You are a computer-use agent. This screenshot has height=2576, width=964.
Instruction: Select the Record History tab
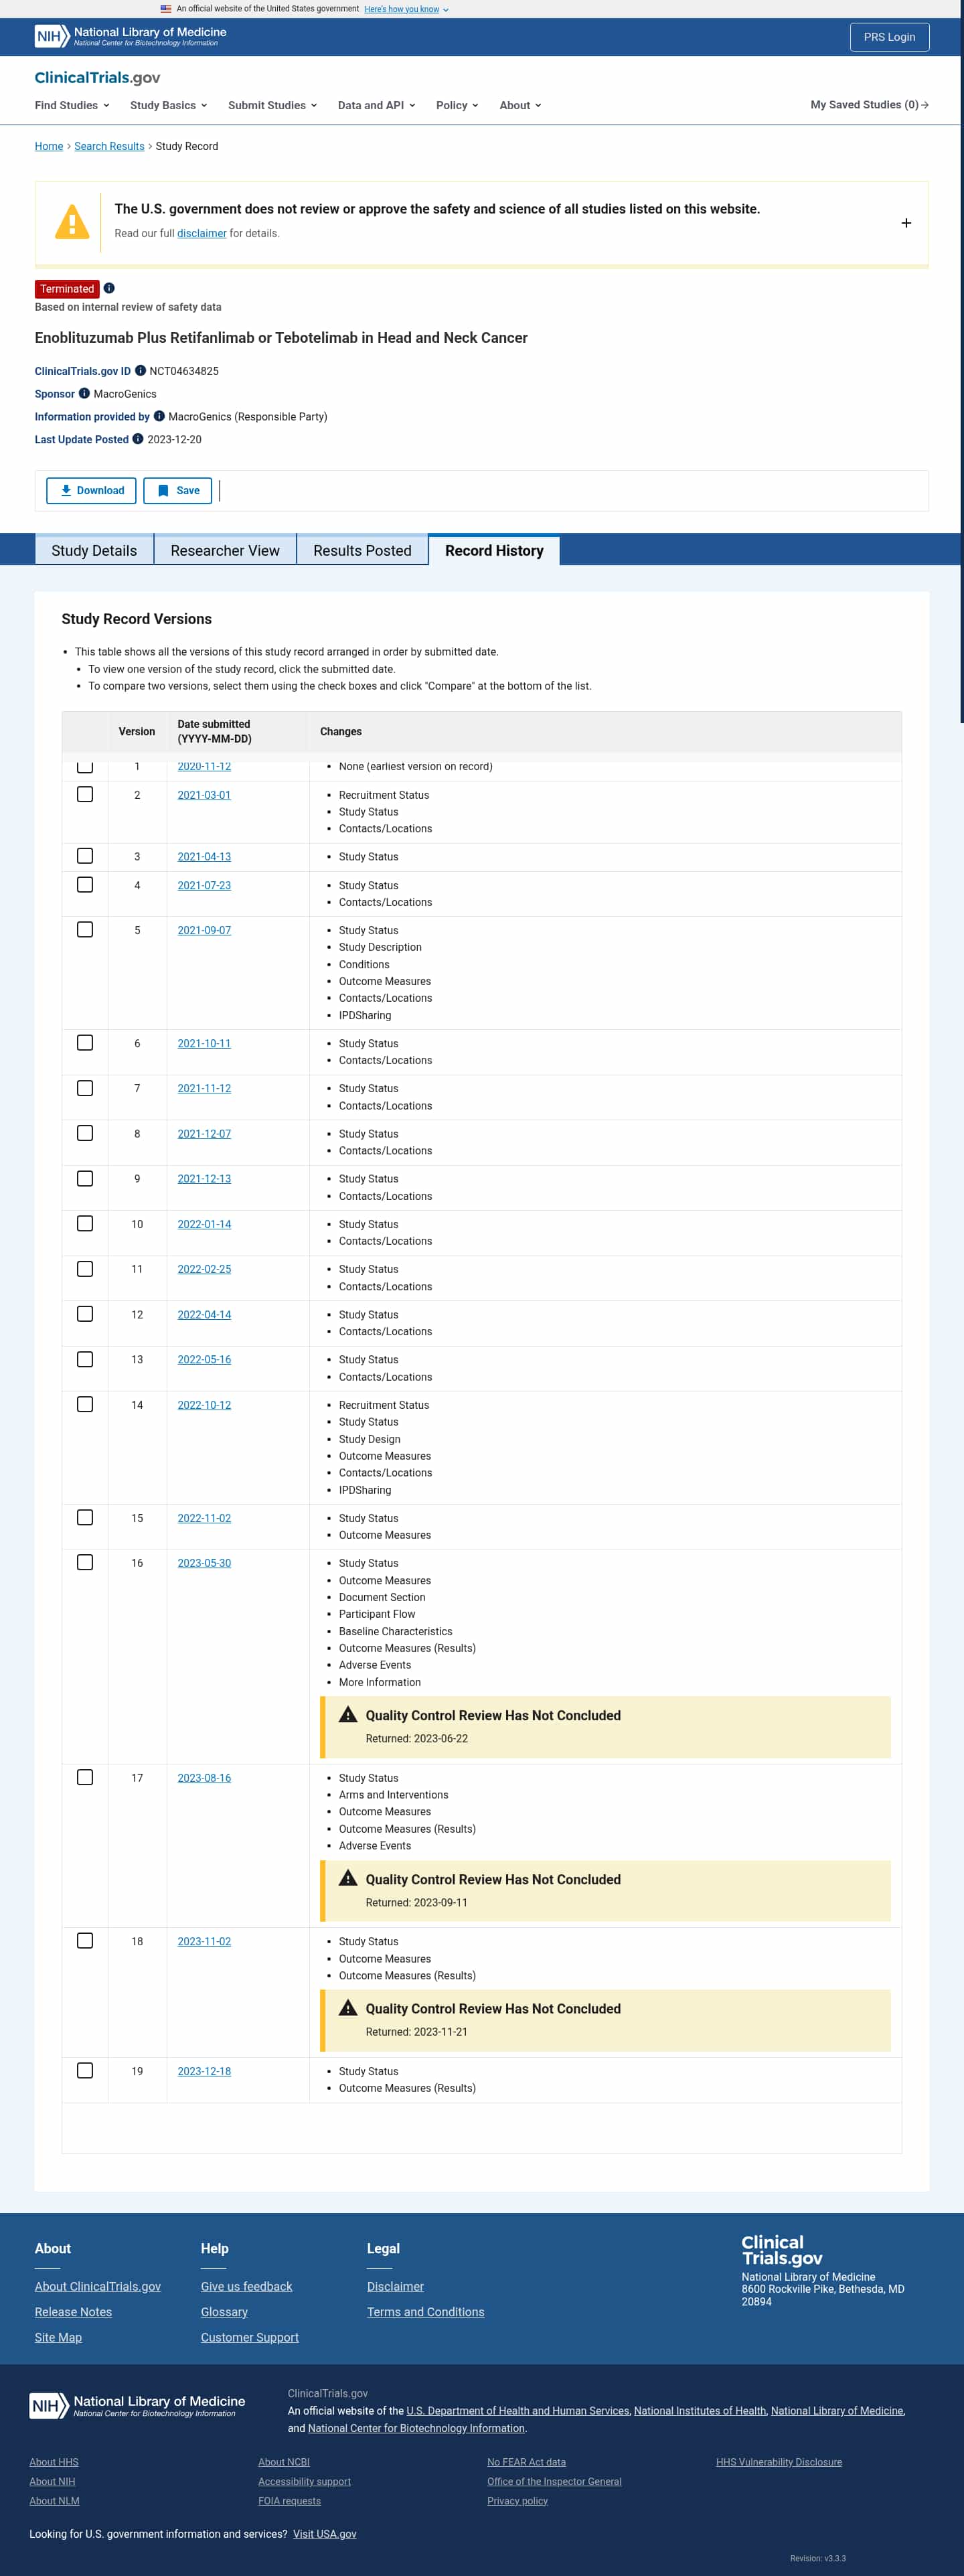coord(494,550)
